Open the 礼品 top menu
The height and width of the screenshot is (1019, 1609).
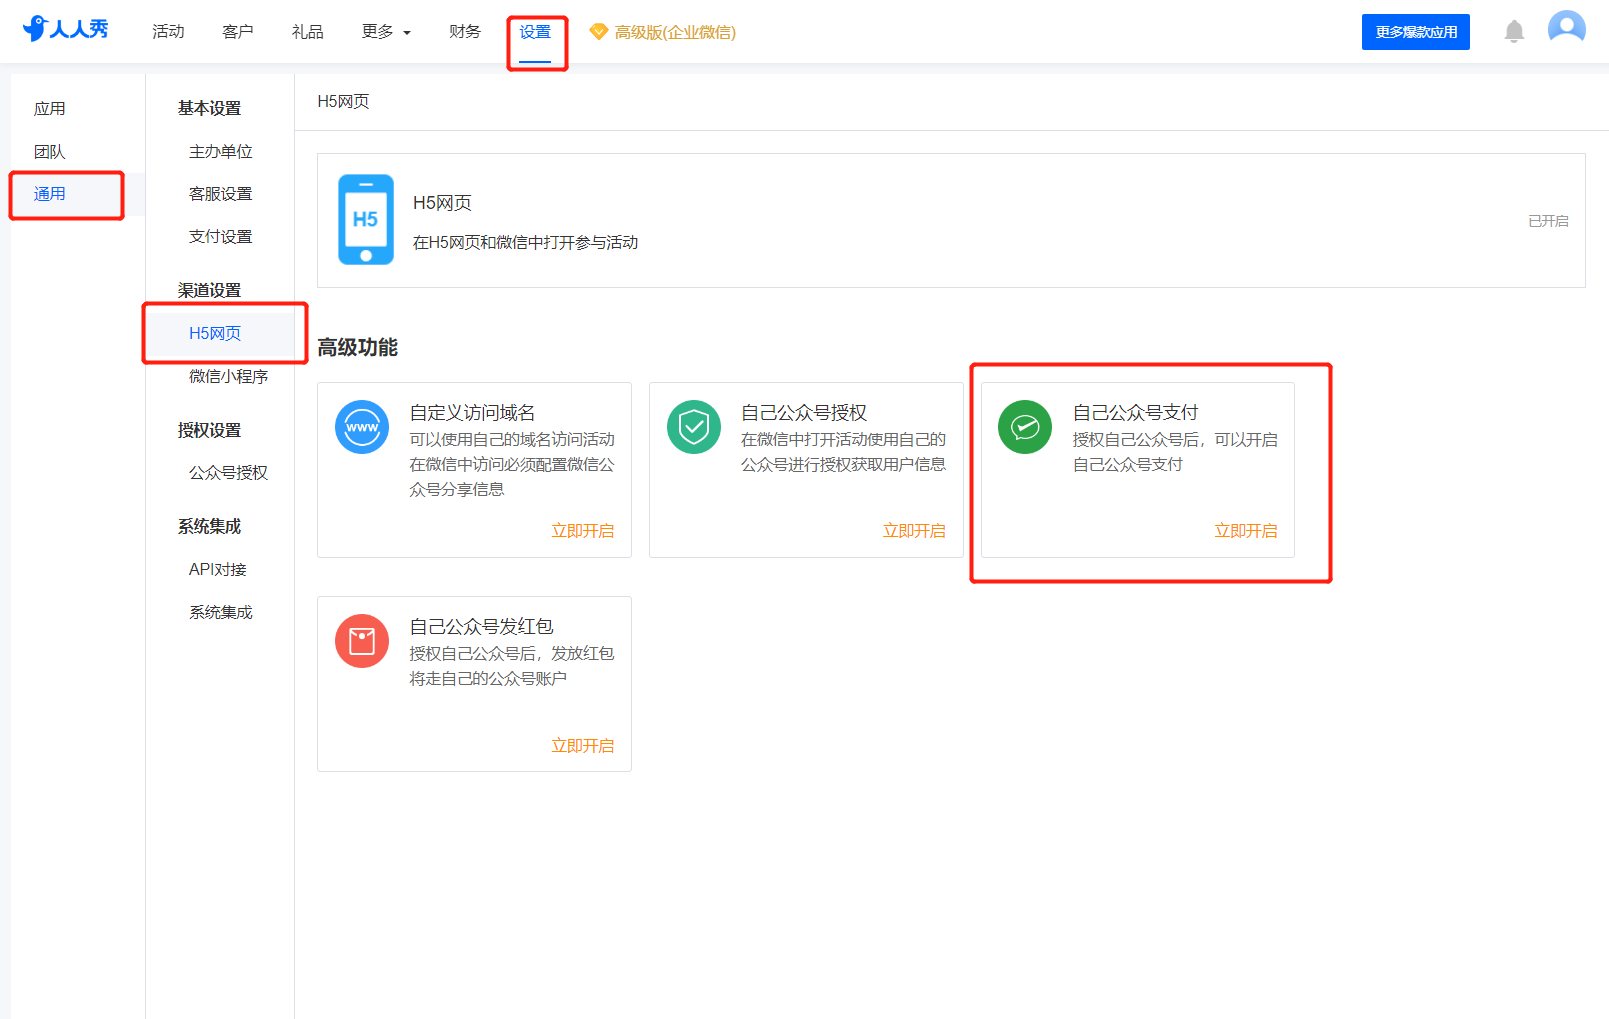(x=308, y=32)
